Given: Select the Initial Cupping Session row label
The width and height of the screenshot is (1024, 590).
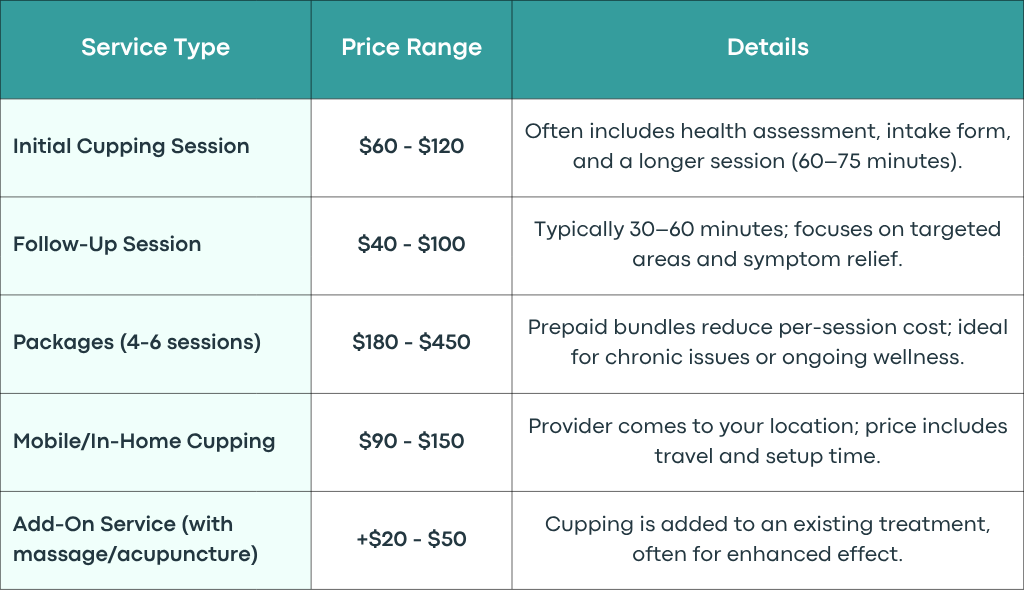Looking at the screenshot, I should coord(131,146).
